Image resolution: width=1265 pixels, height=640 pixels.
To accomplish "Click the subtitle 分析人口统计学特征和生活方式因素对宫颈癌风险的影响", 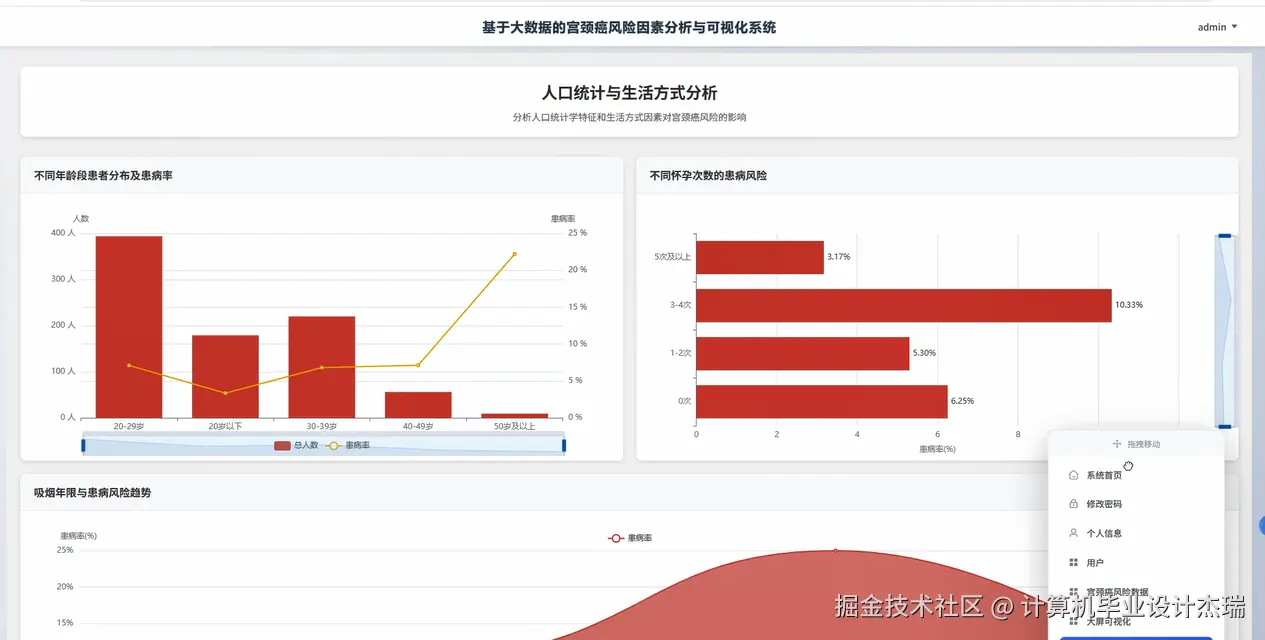I will [x=629, y=117].
